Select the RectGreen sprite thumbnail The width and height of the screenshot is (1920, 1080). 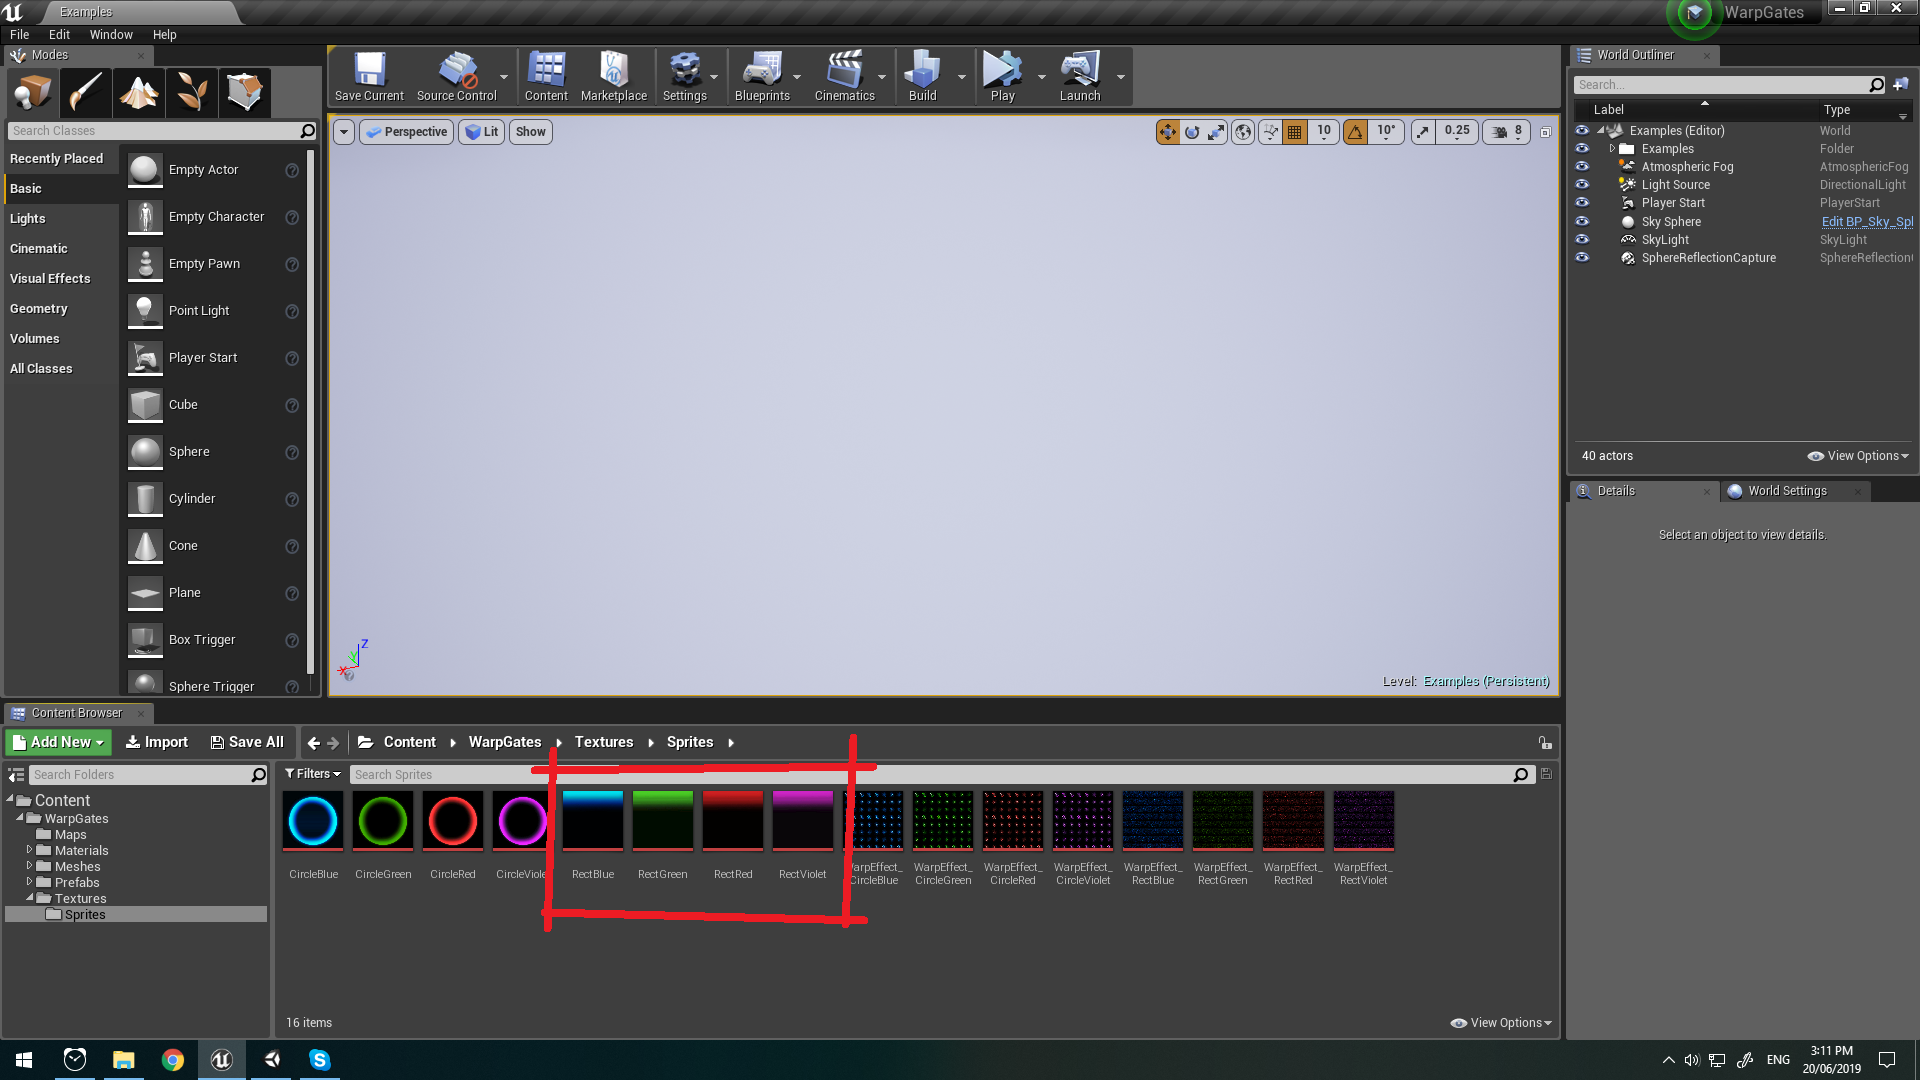coord(662,821)
